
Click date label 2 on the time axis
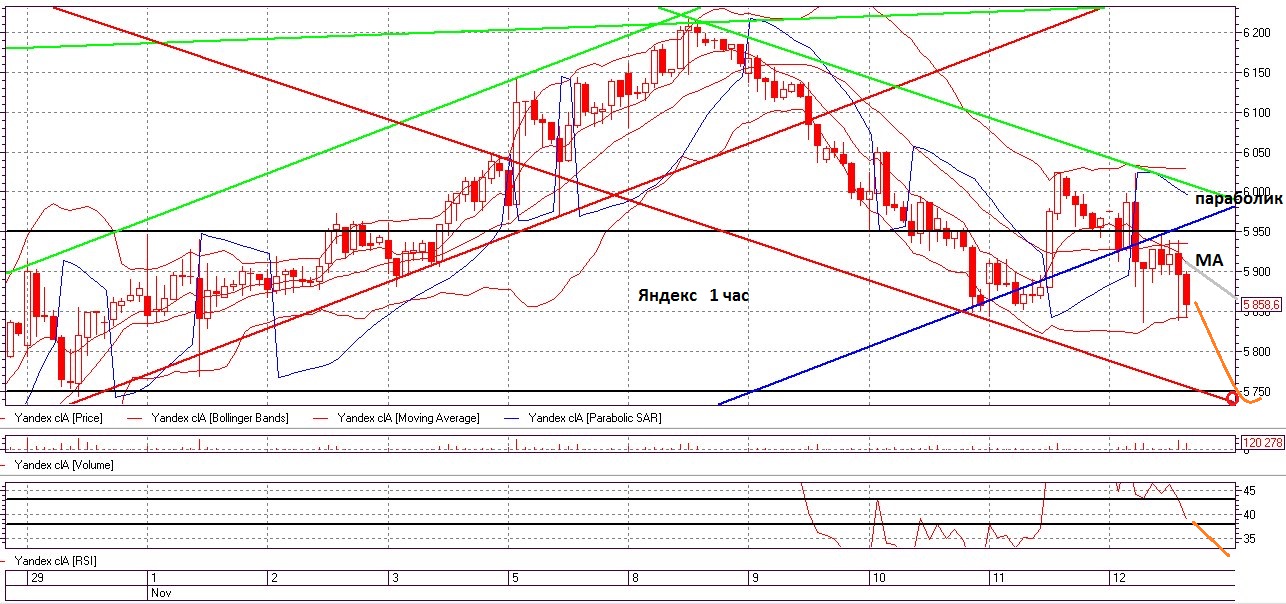tap(275, 578)
